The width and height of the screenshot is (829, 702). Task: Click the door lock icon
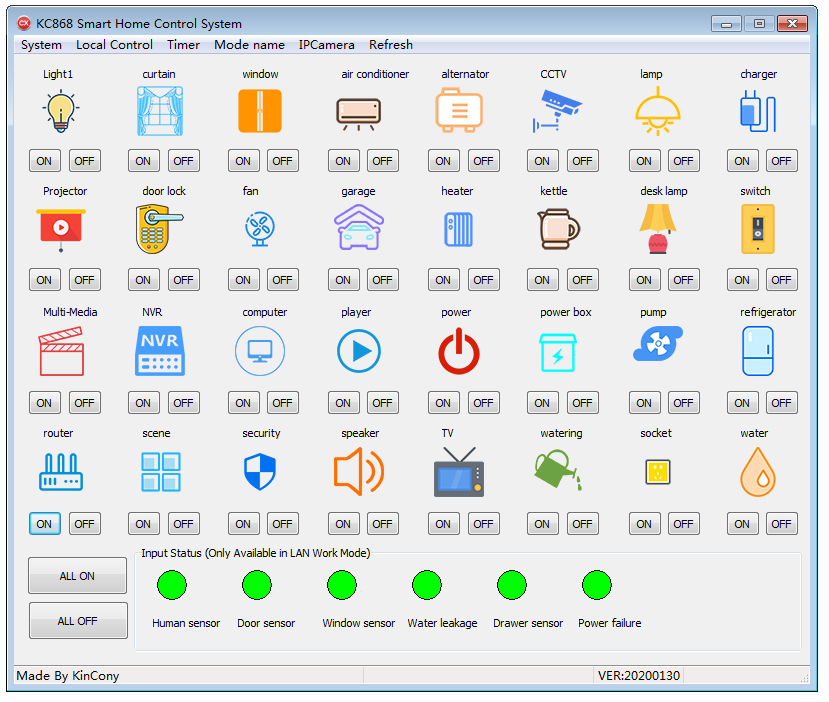click(x=159, y=229)
